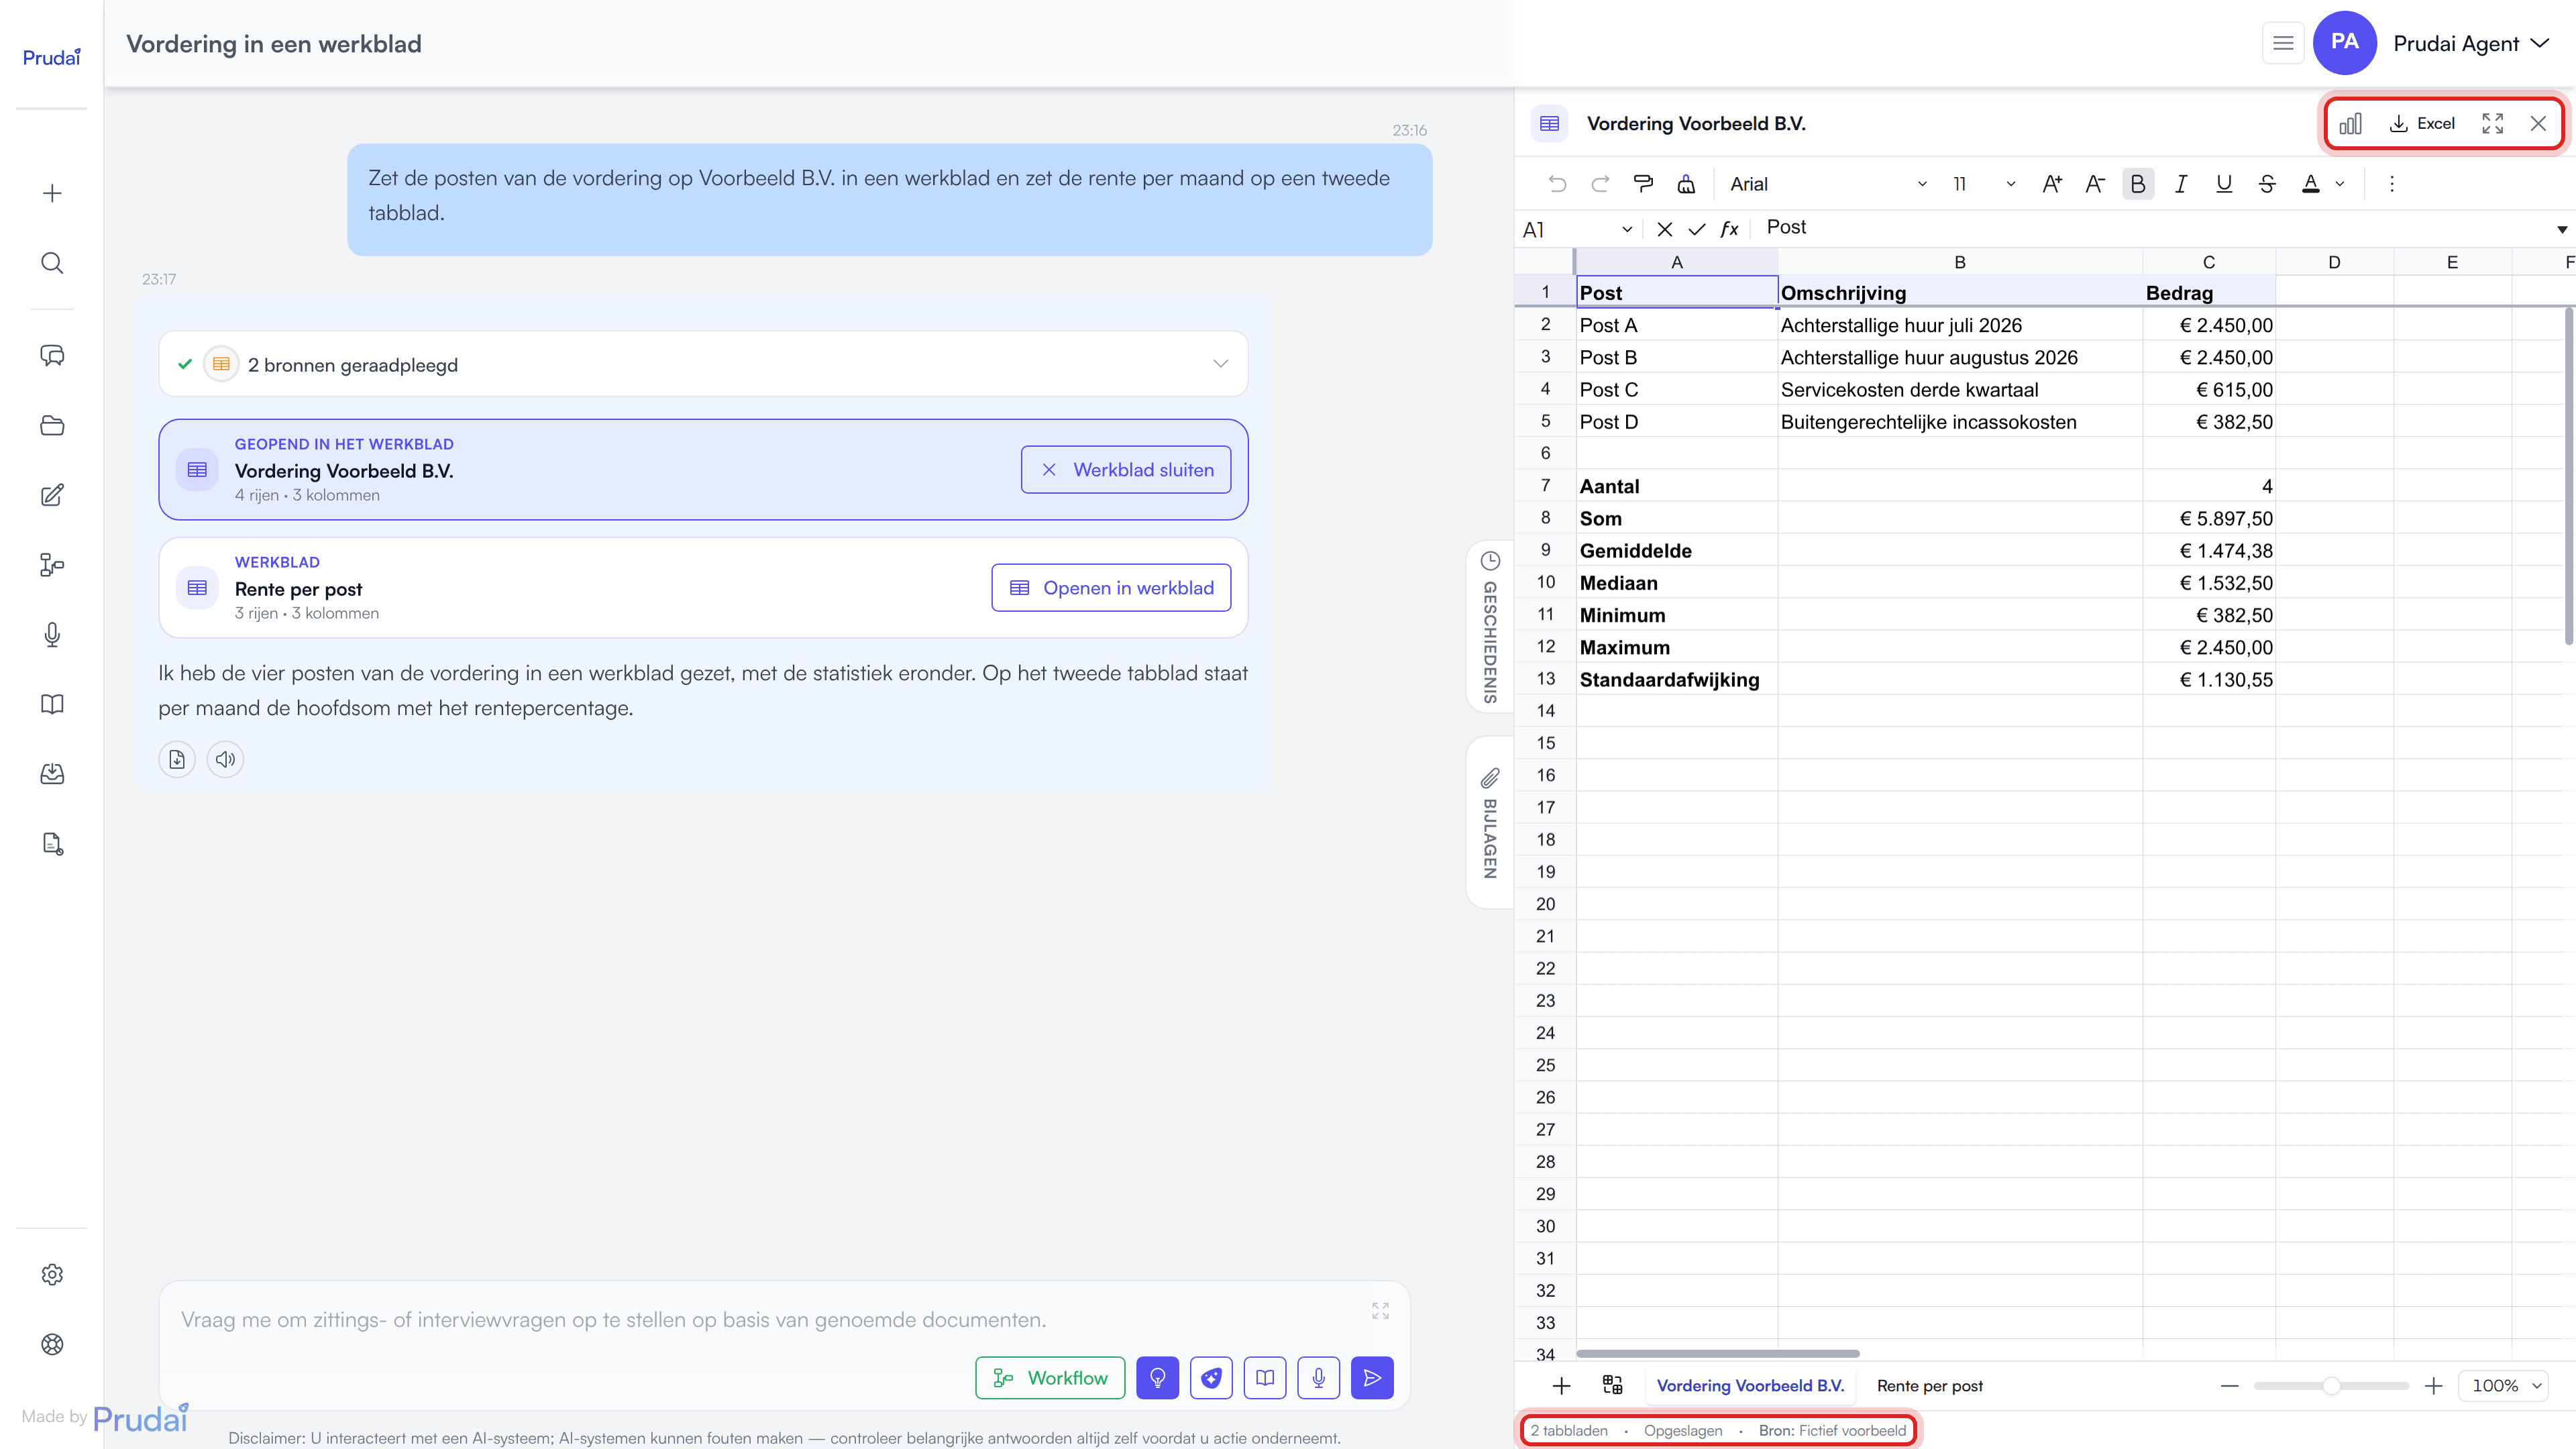Expand the formula bar
The width and height of the screenshot is (2576, 1449).
2562,230
